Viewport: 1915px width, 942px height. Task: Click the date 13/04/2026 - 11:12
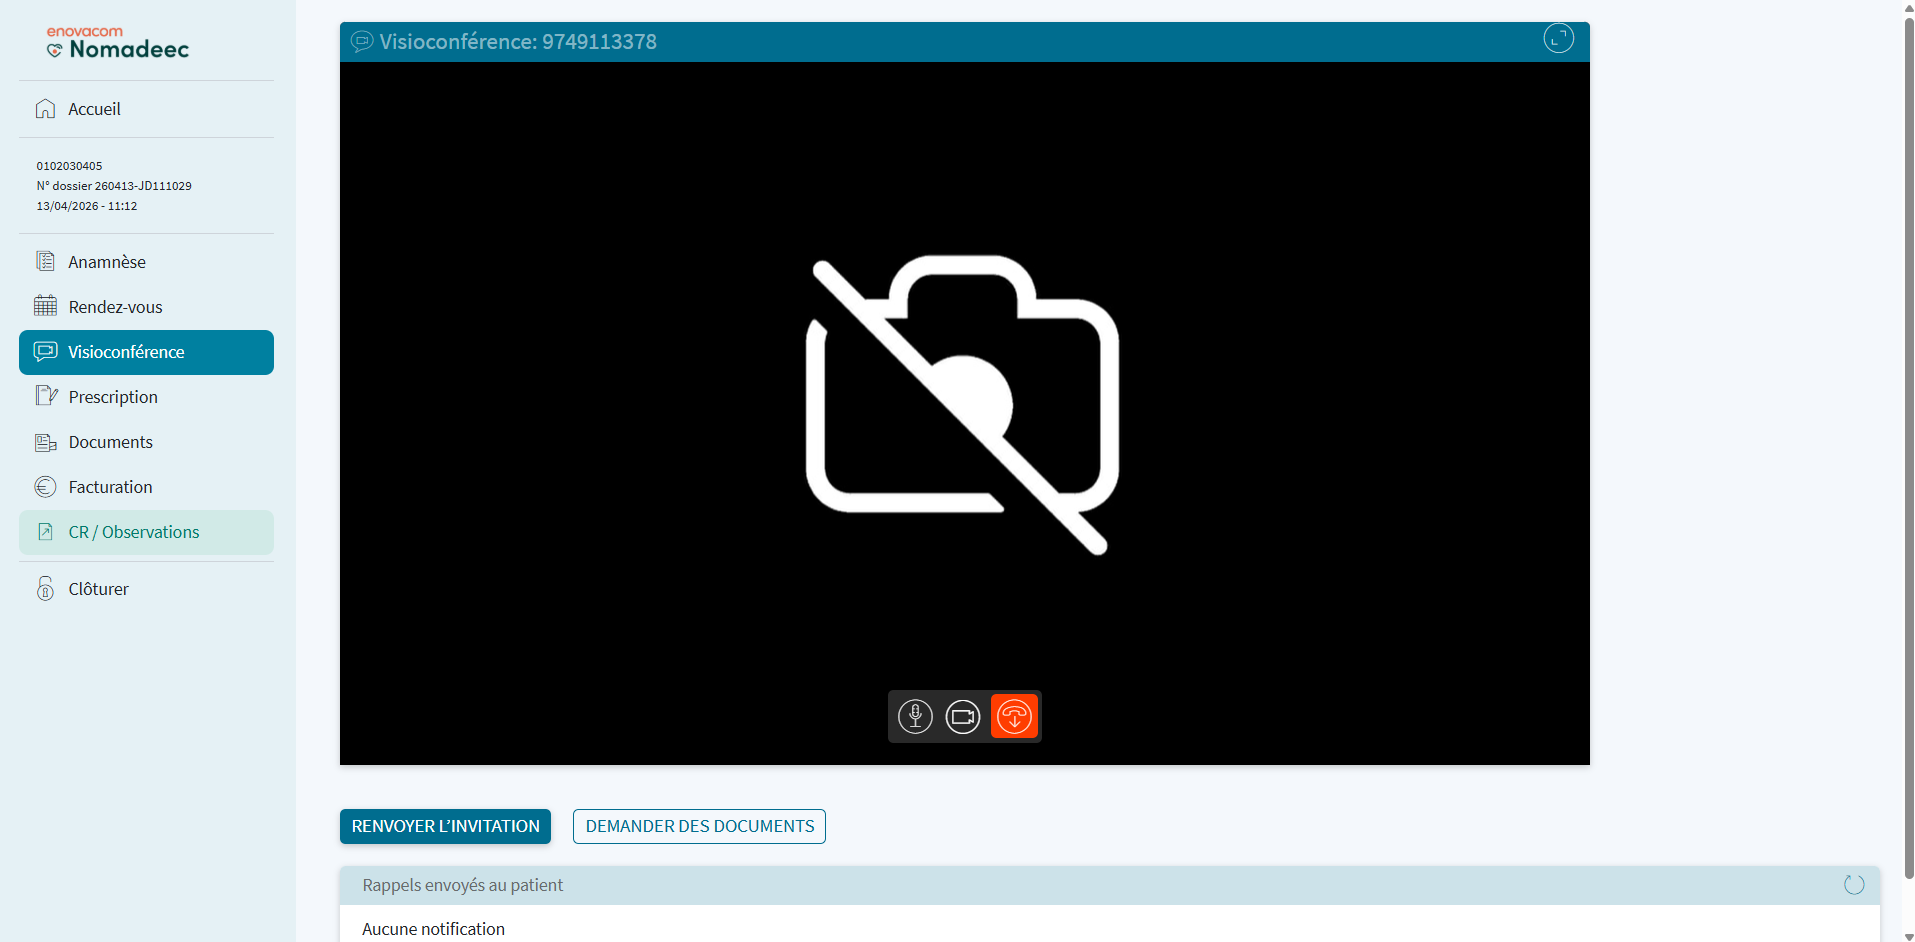[87, 206]
